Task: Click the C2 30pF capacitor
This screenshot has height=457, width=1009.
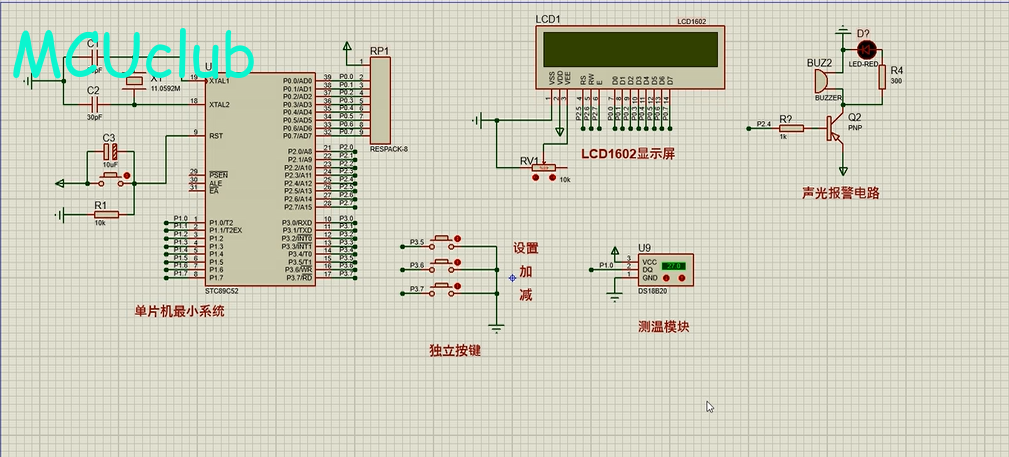Action: [x=94, y=104]
